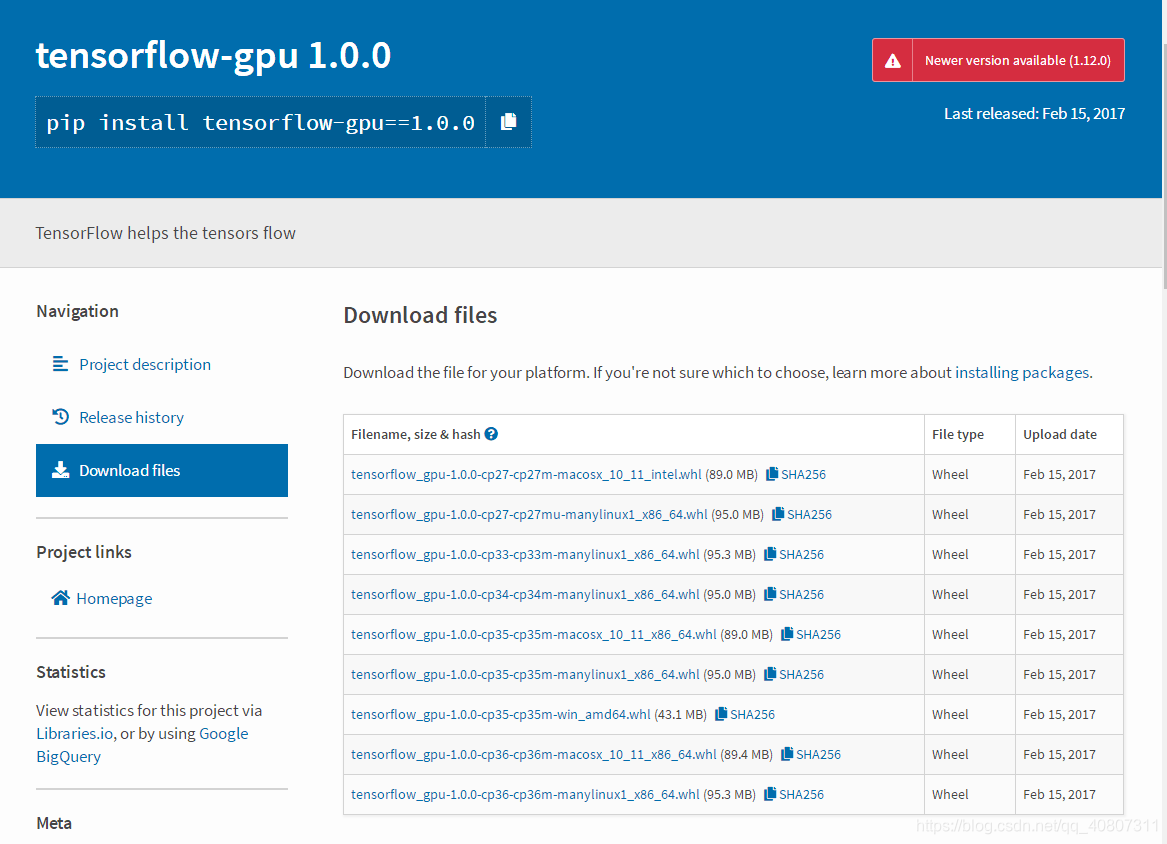Visit the project Homepage link

114,598
